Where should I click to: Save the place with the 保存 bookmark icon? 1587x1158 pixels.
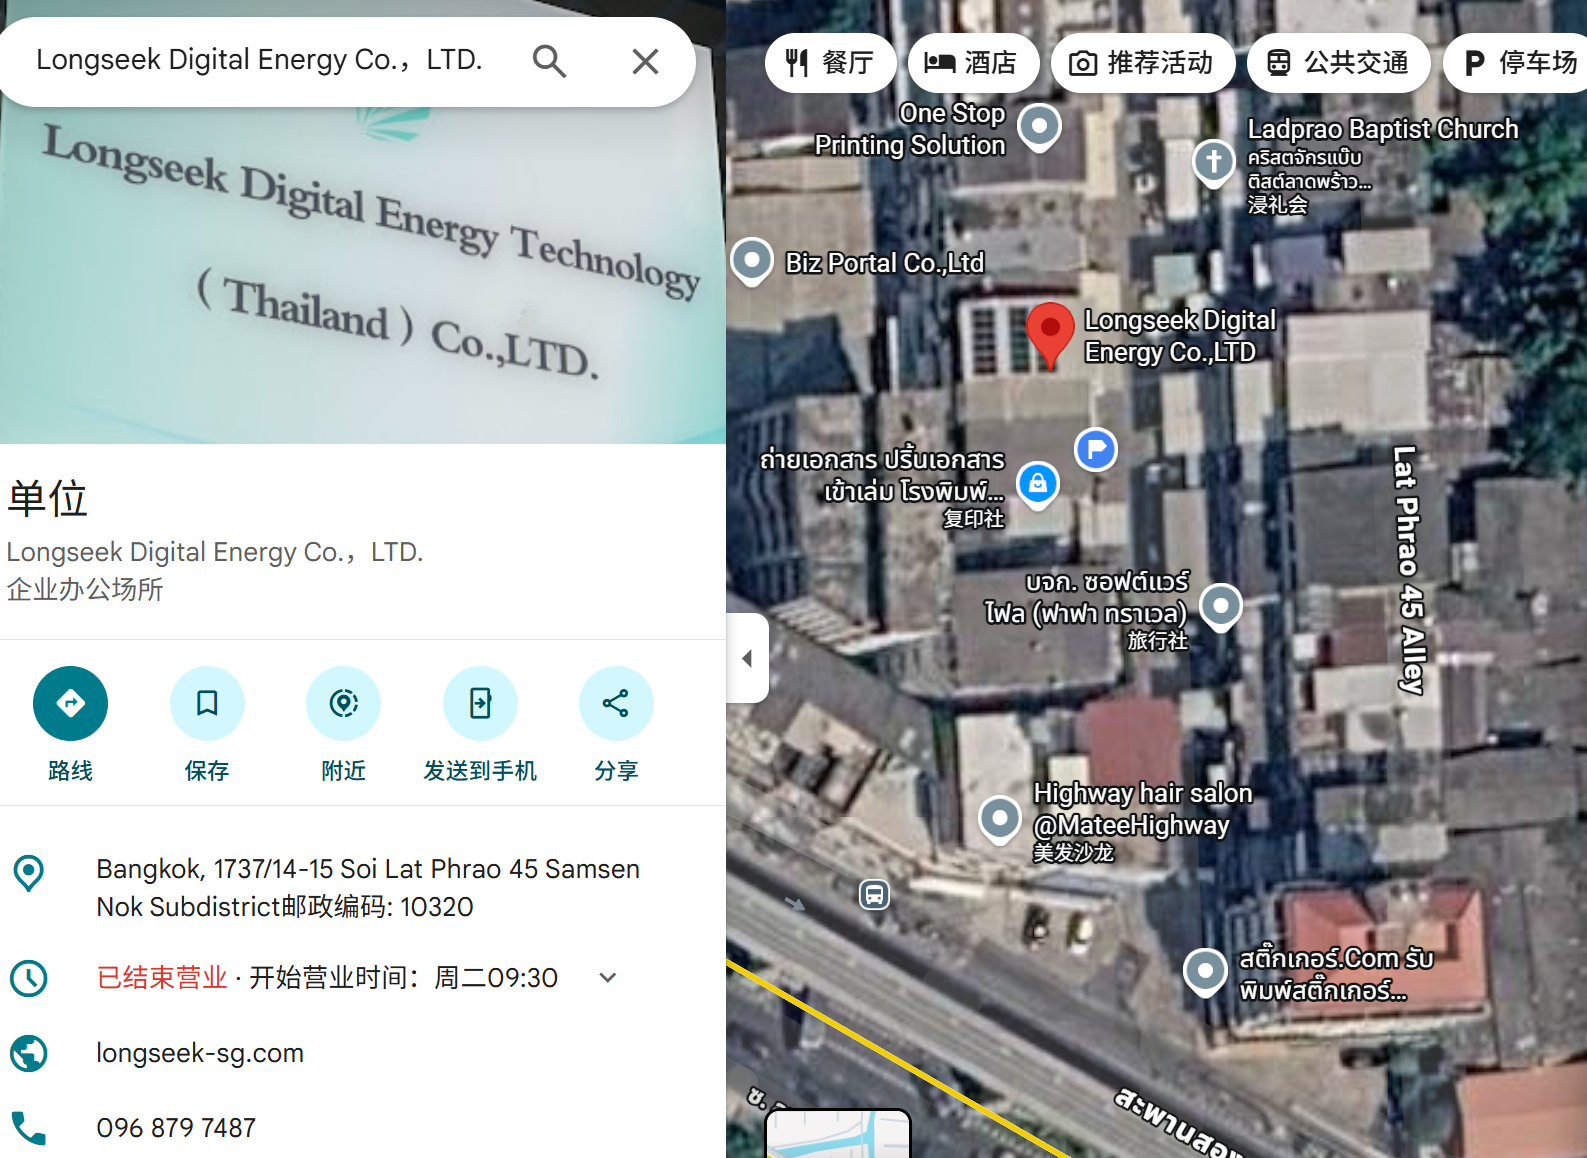(x=207, y=703)
